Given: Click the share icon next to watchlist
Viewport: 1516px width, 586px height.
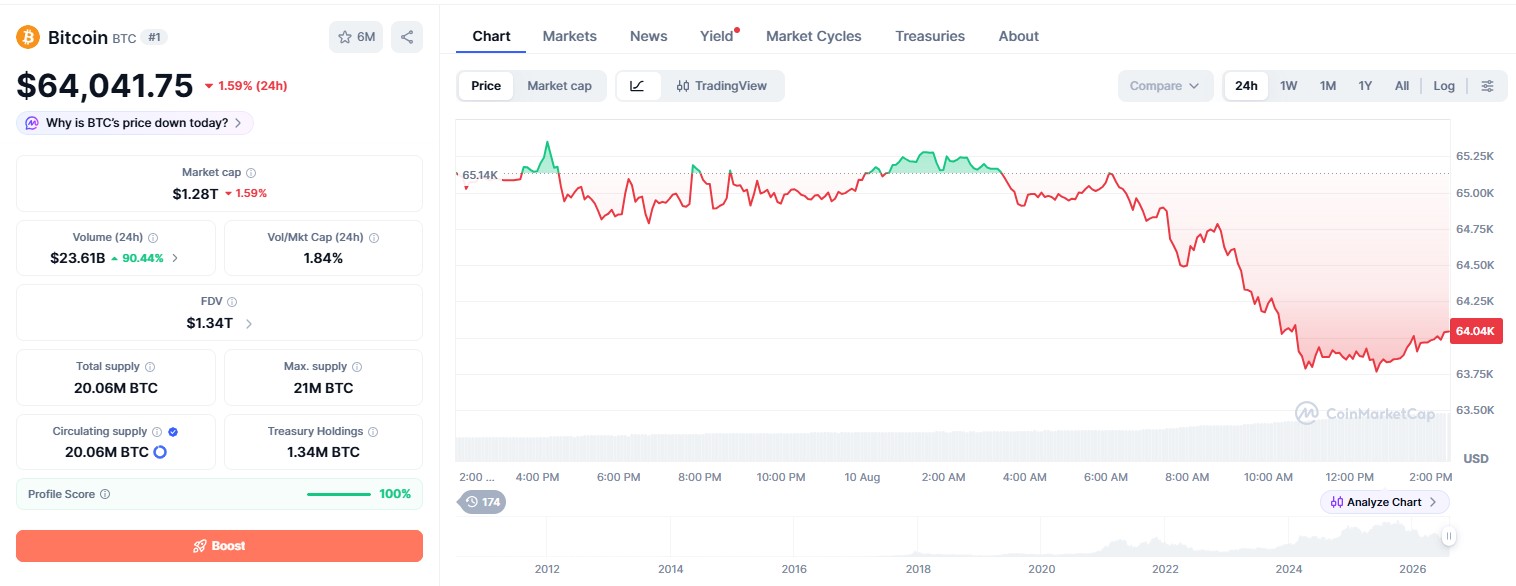Looking at the screenshot, I should (407, 37).
